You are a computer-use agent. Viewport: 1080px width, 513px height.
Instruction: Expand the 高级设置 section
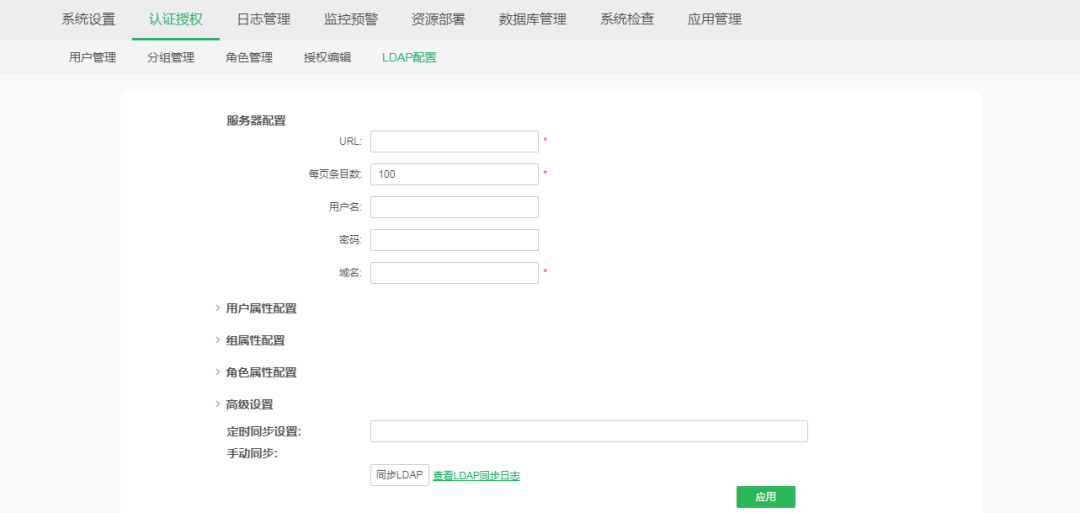click(248, 404)
